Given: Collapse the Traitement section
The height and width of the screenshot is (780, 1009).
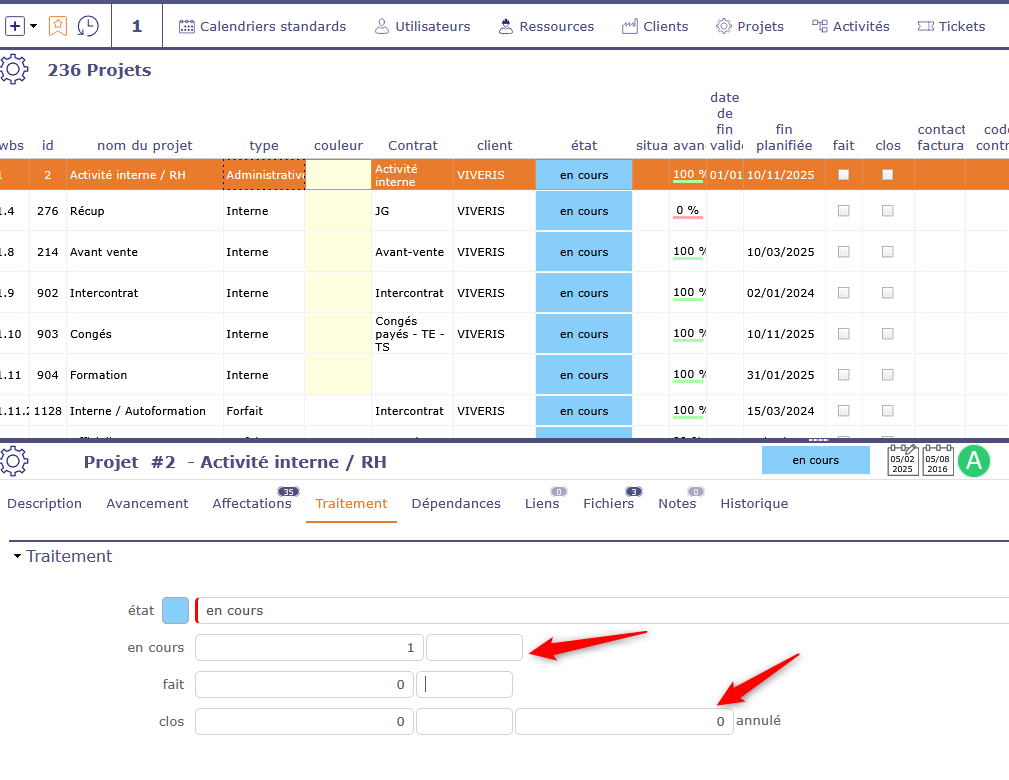Looking at the screenshot, I should click(x=17, y=556).
